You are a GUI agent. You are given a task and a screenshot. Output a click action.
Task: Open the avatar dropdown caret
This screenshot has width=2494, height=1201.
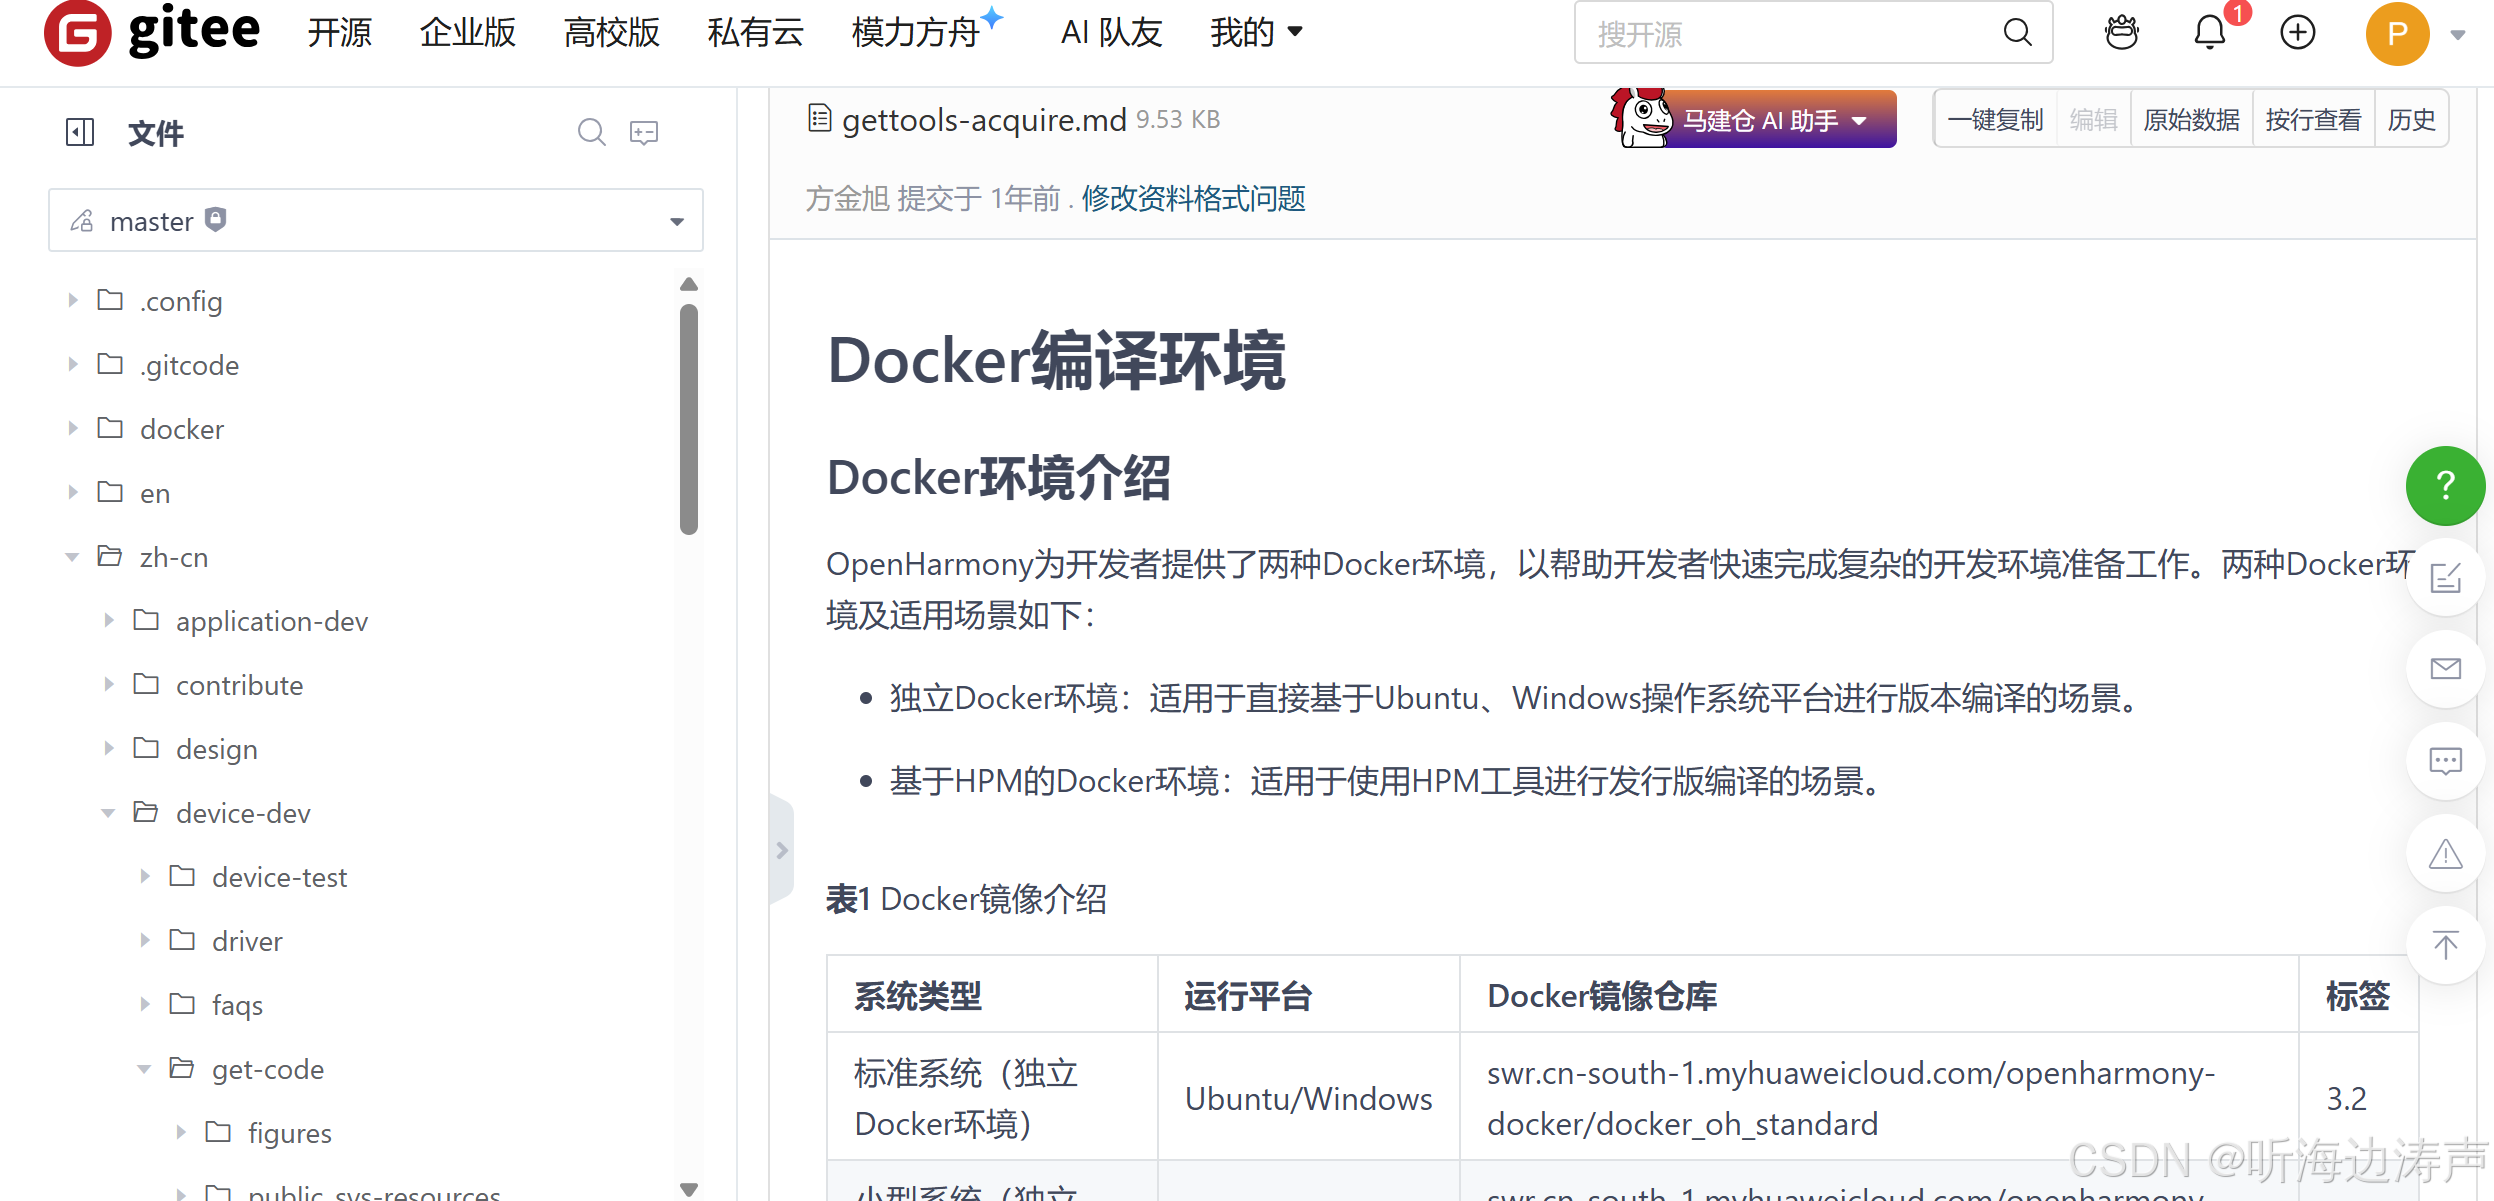point(2457,35)
